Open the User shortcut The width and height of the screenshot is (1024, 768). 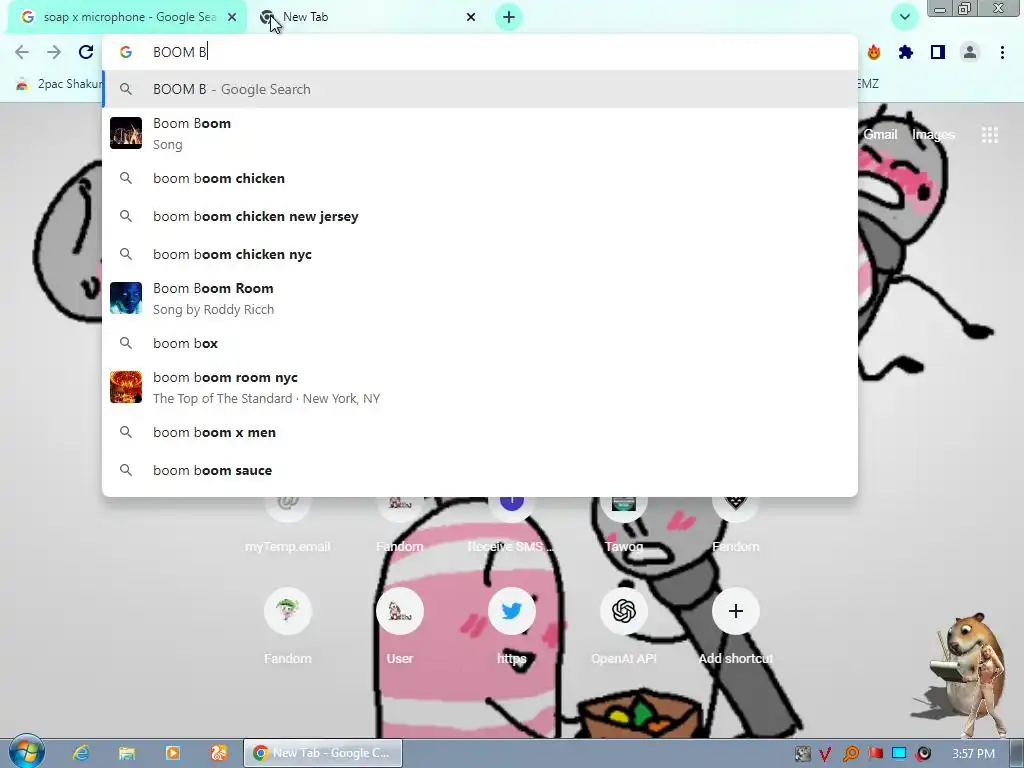(x=400, y=627)
